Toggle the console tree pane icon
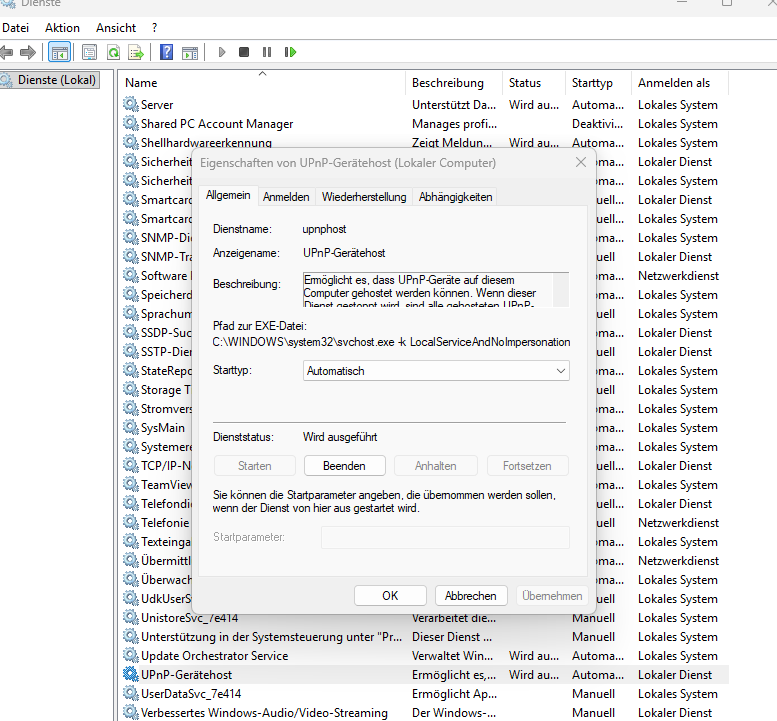This screenshot has height=721, width=777. 59,52
